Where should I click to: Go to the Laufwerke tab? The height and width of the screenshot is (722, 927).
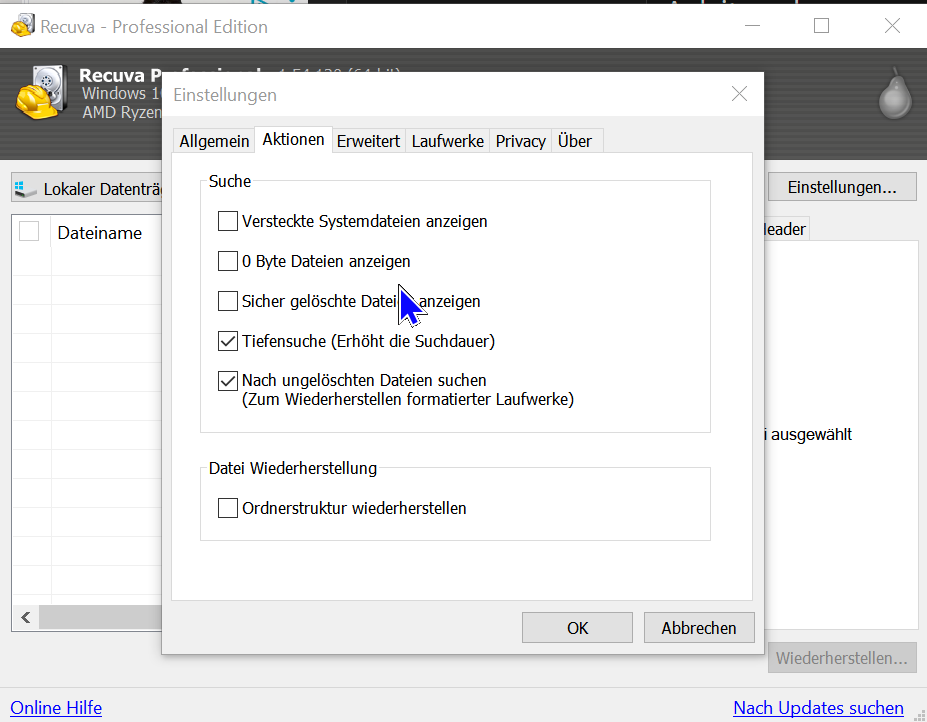click(x=448, y=141)
